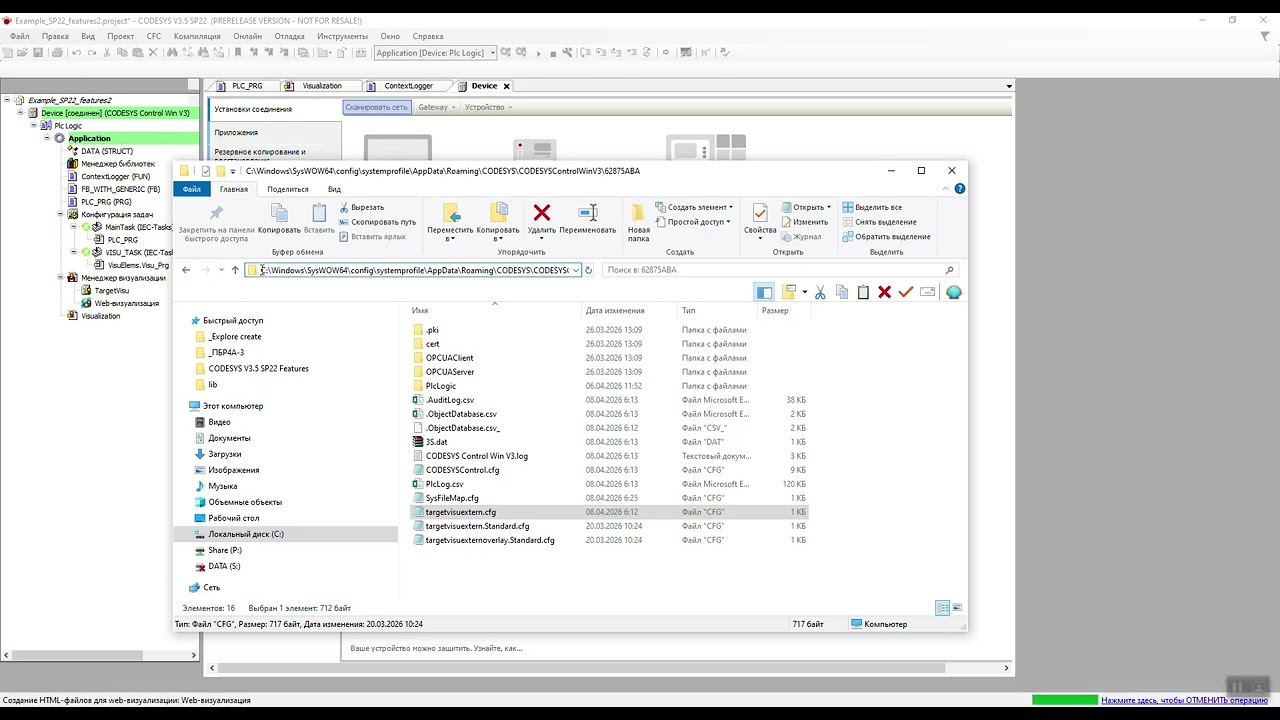
Task: Click the clipboard paste icon in secondary toolbar
Action: 863,292
